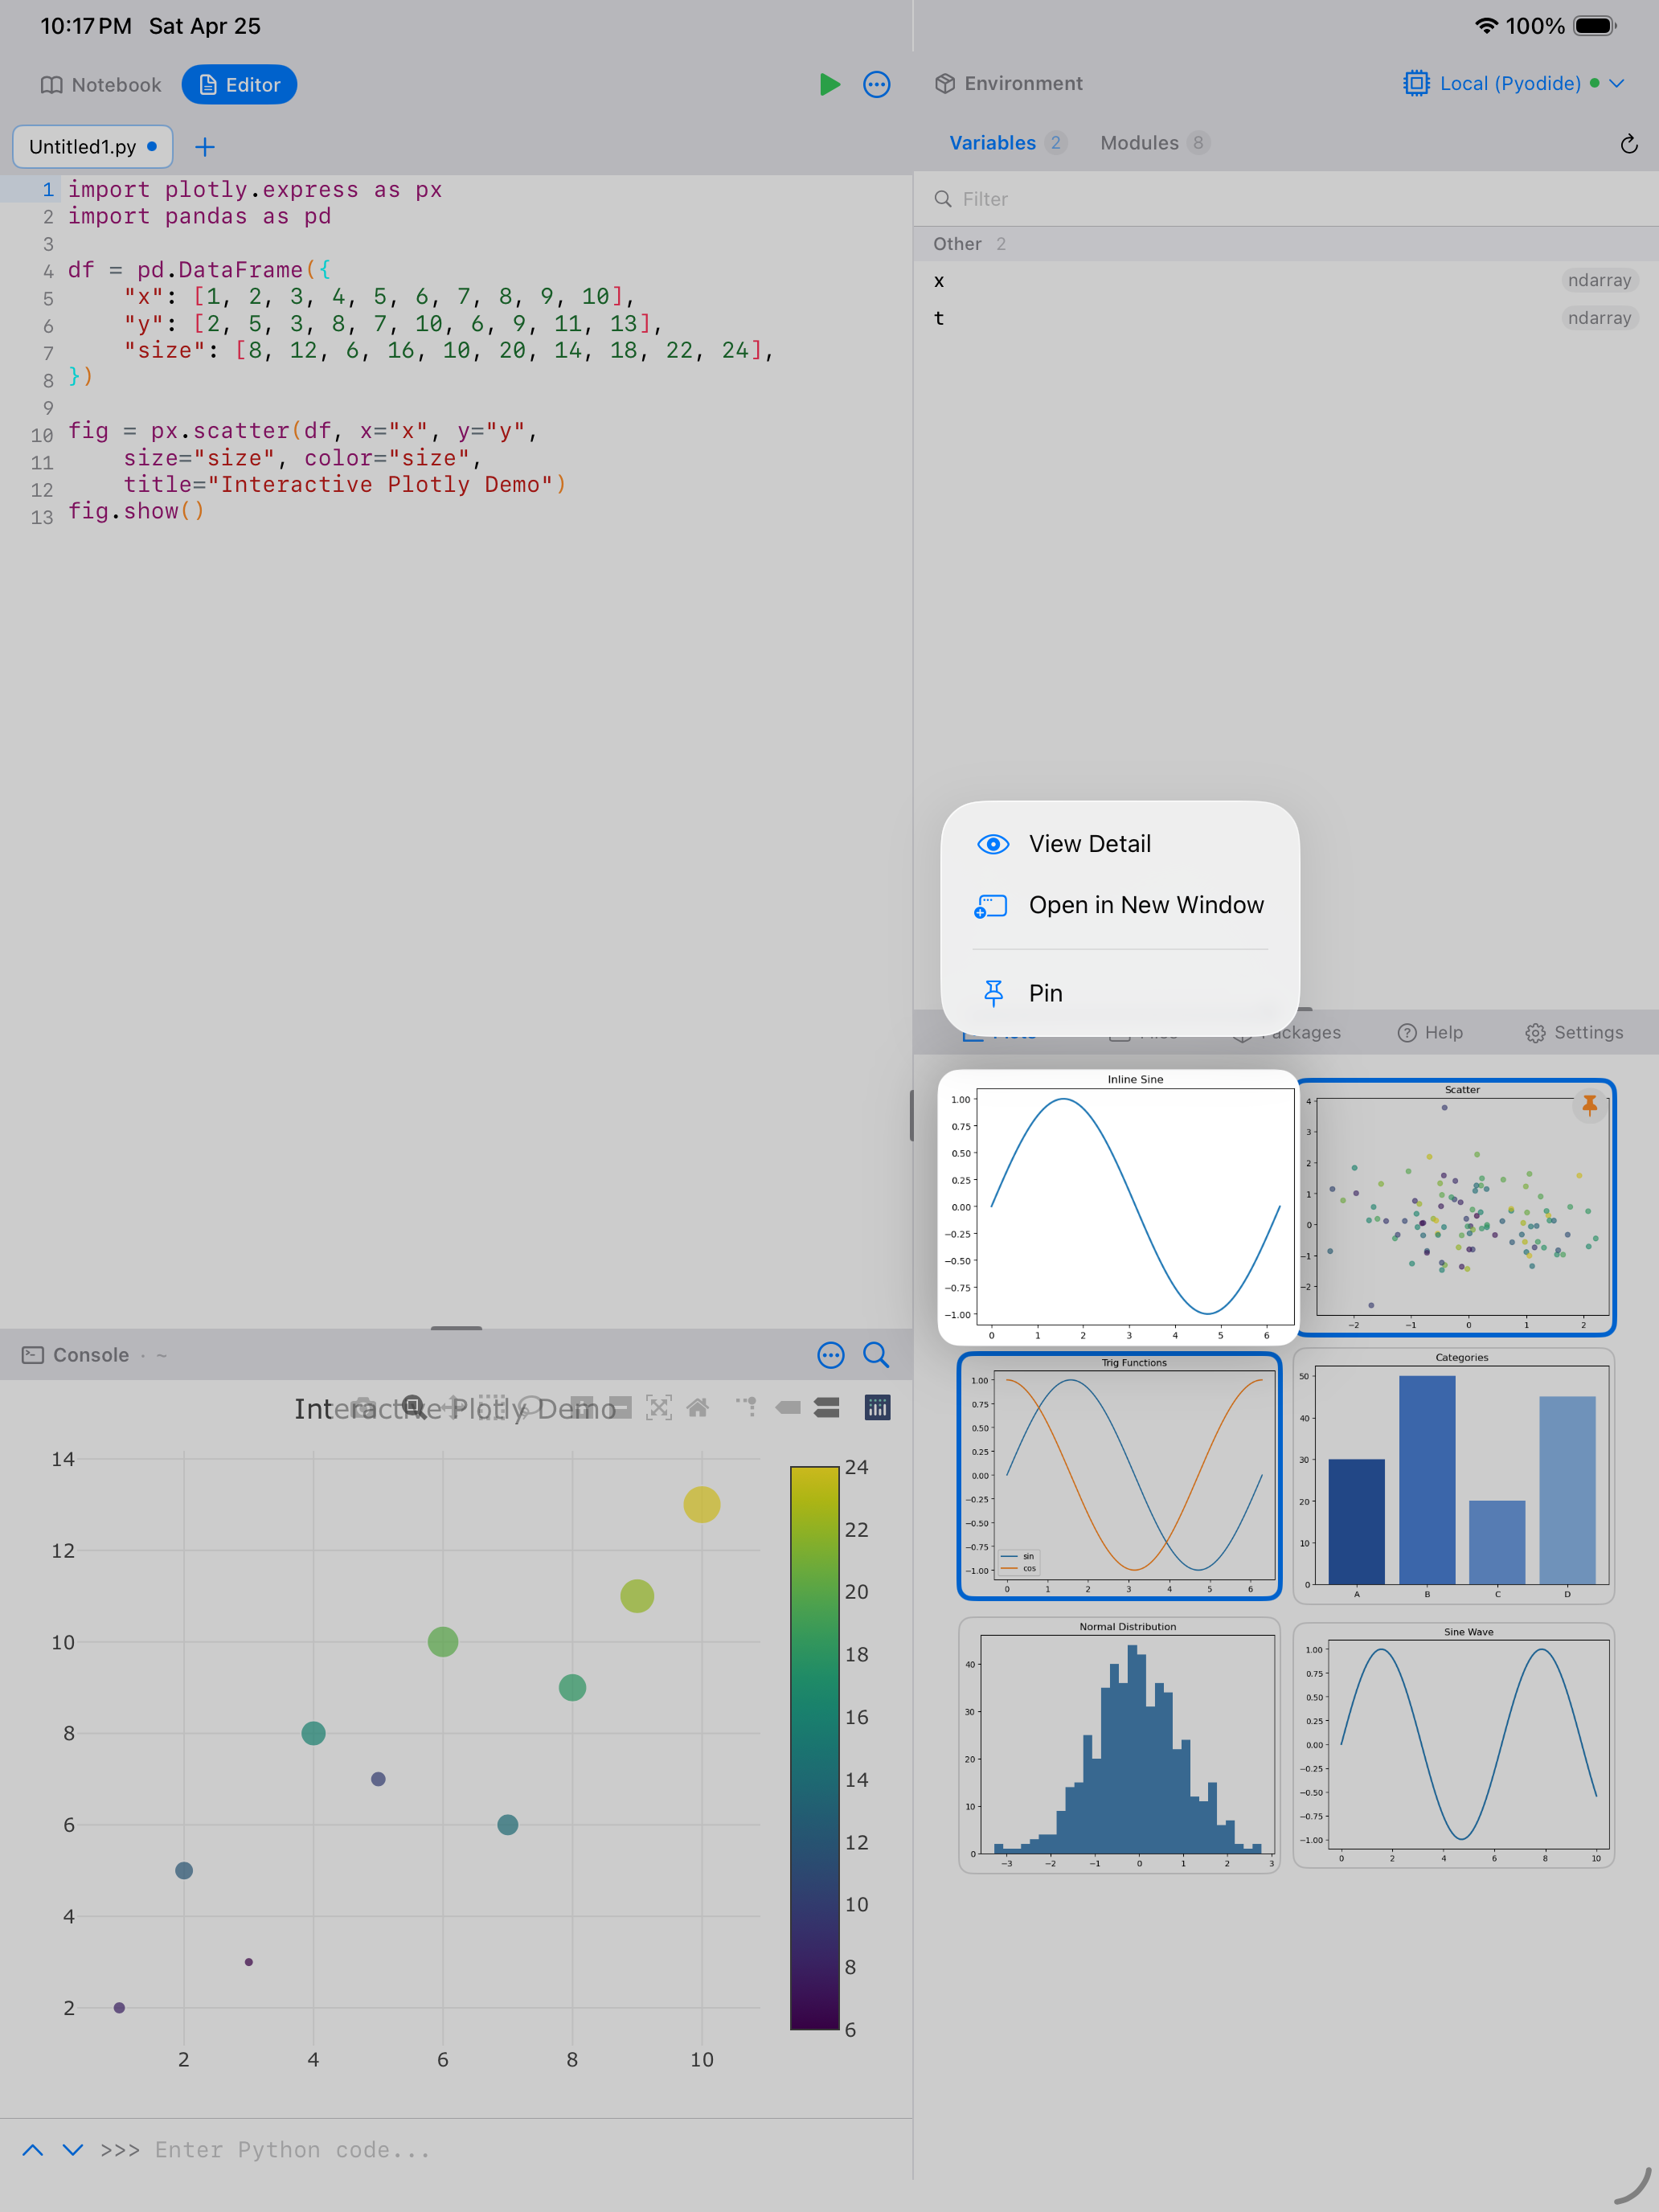Switch to Notebook mode

[x=101, y=85]
